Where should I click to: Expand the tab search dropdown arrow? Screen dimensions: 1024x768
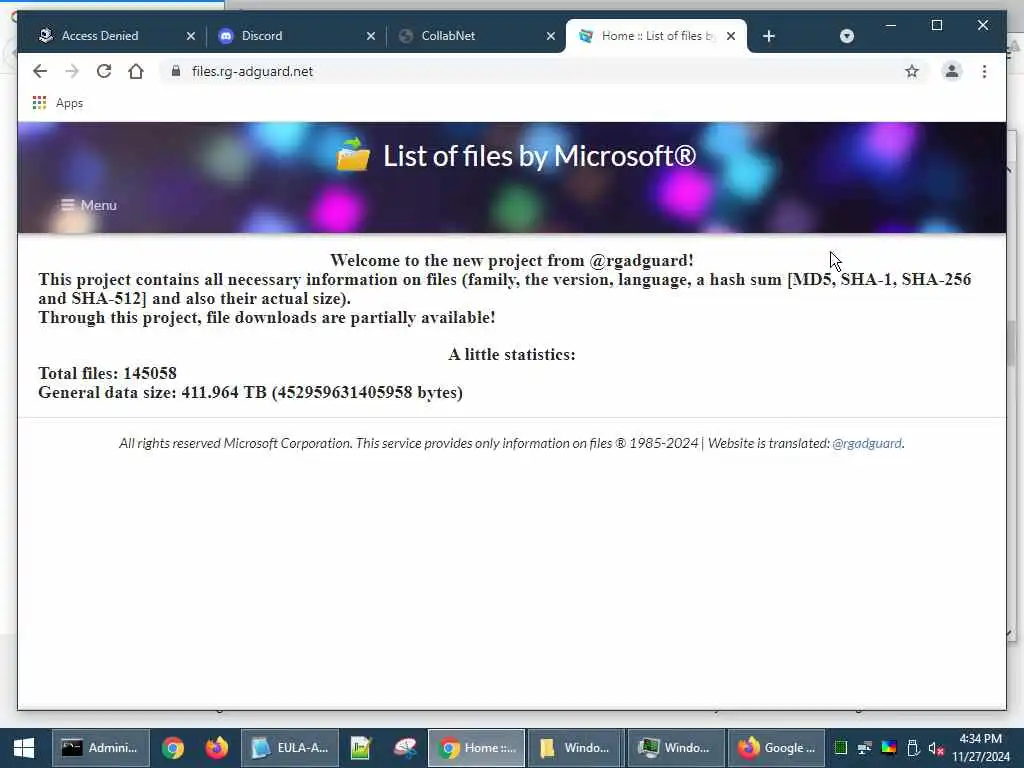pyautogui.click(x=846, y=36)
